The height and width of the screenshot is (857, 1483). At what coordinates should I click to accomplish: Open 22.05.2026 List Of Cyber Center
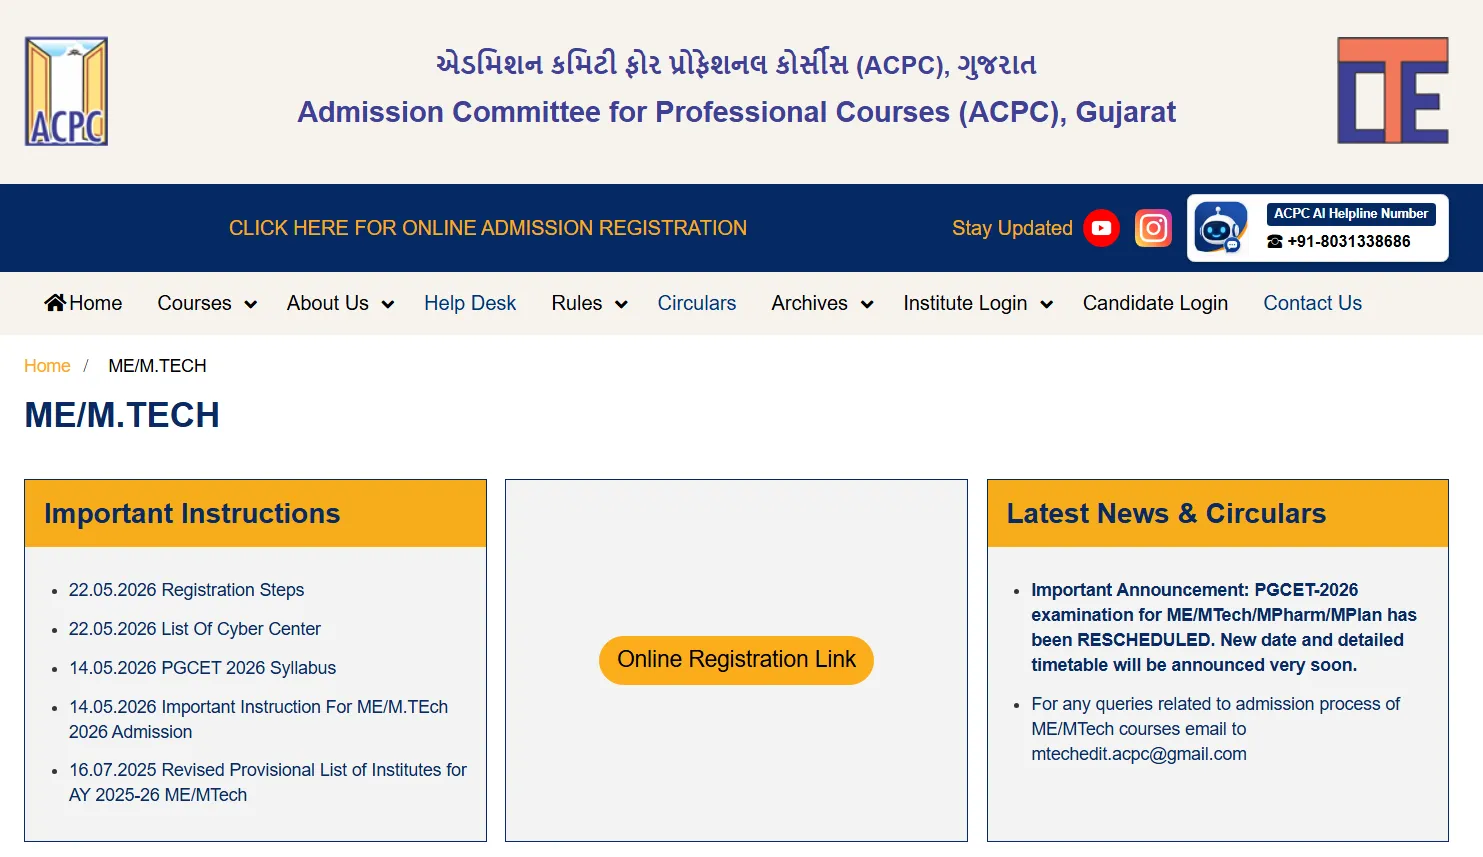point(195,629)
